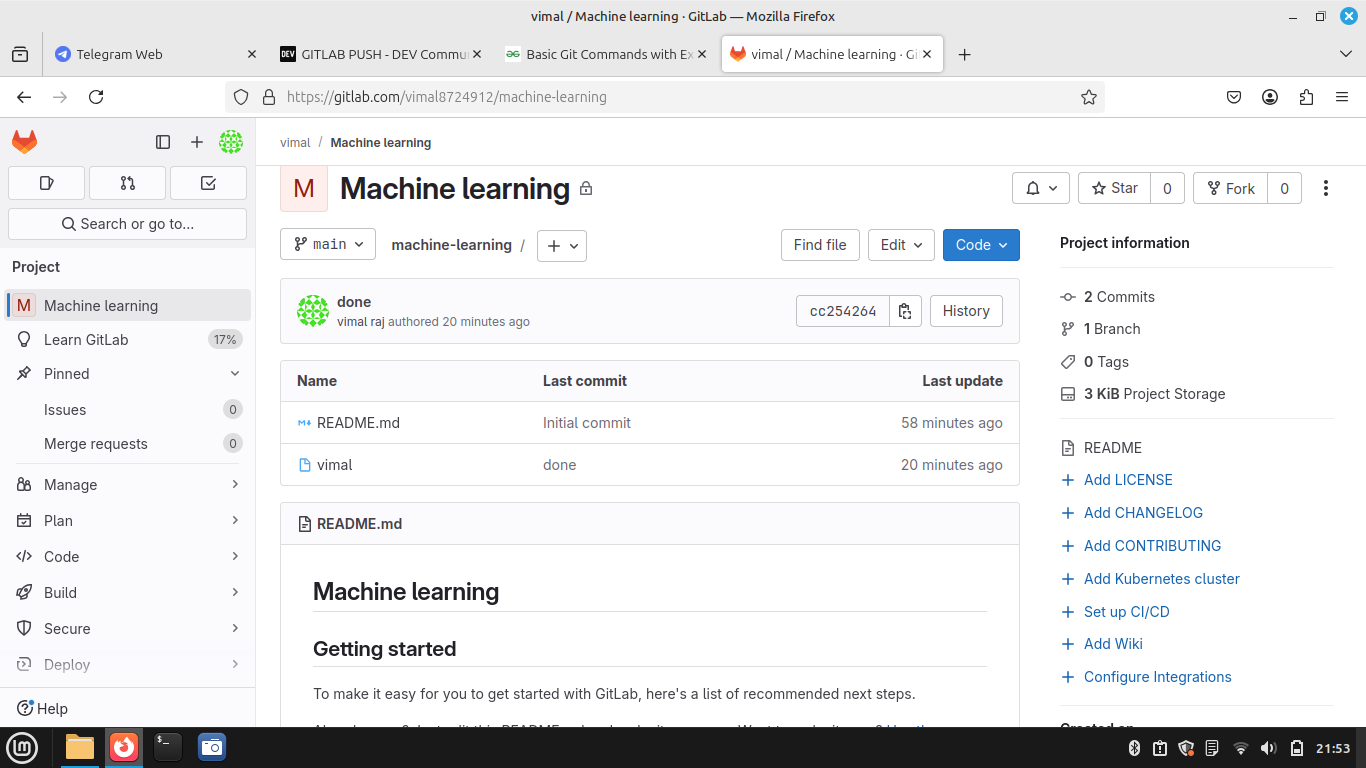
Task: Launch file manager from taskbar
Action: point(79,747)
